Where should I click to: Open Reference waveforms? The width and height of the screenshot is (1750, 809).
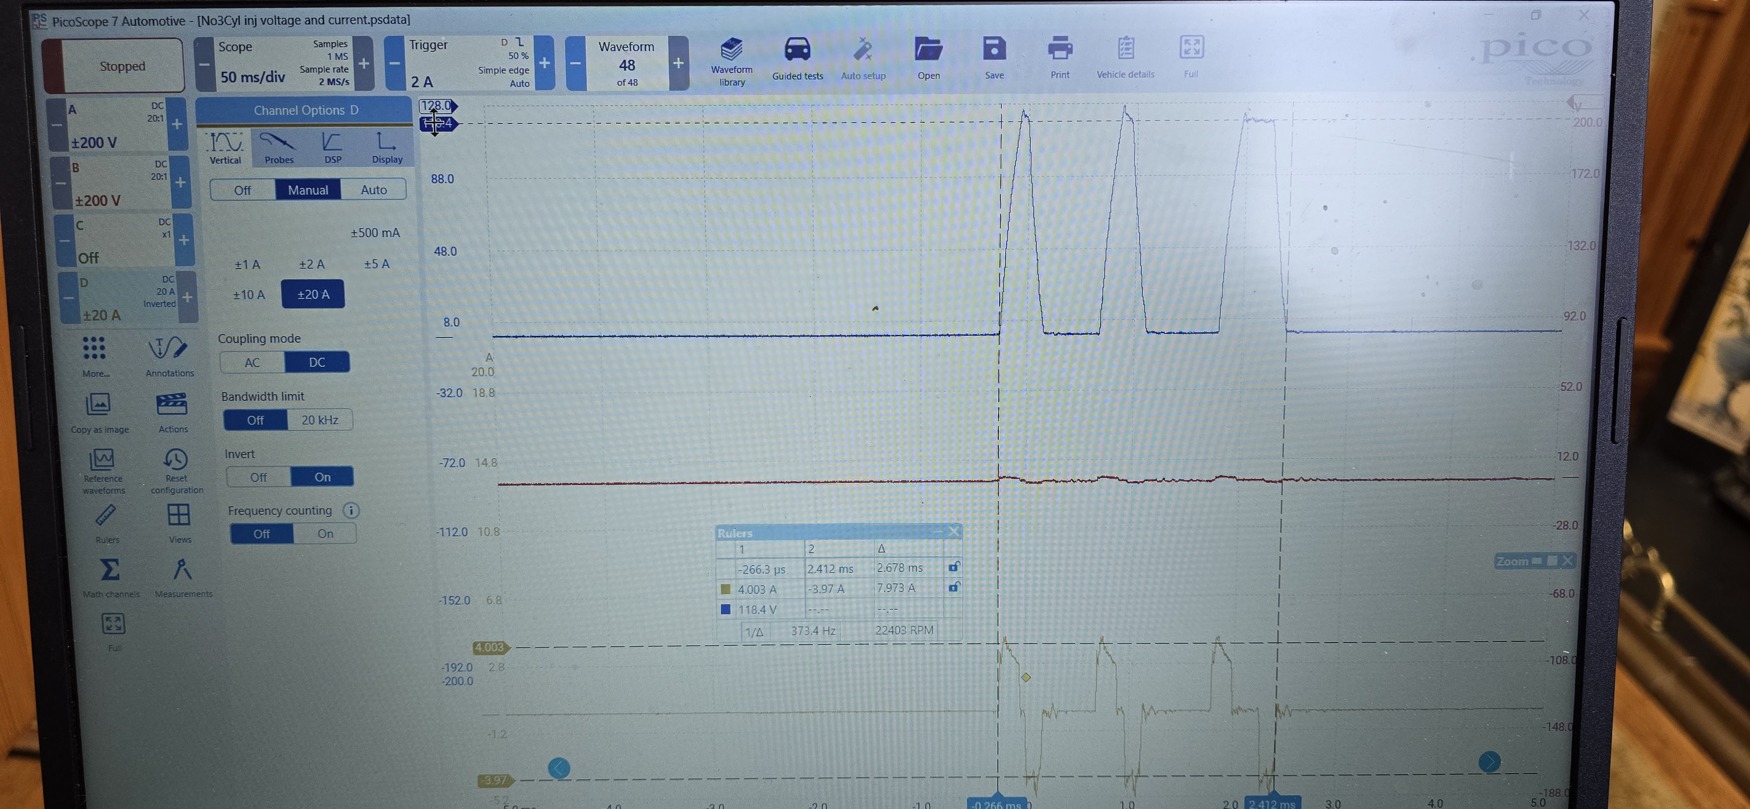tap(103, 471)
